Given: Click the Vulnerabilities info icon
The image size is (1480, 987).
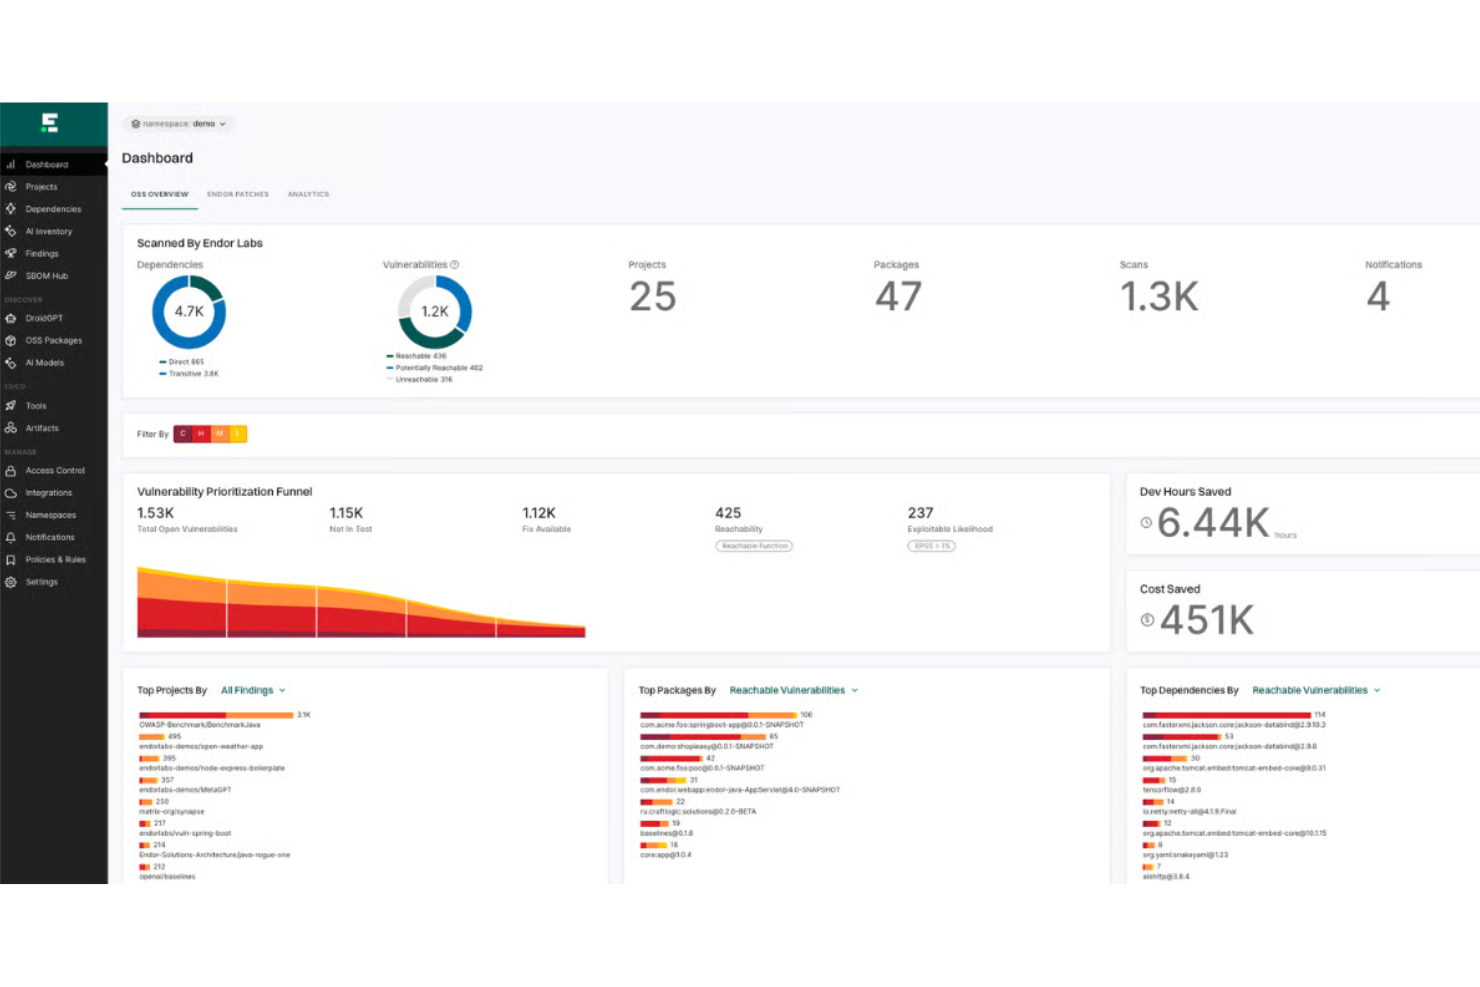Looking at the screenshot, I should click(x=455, y=265).
